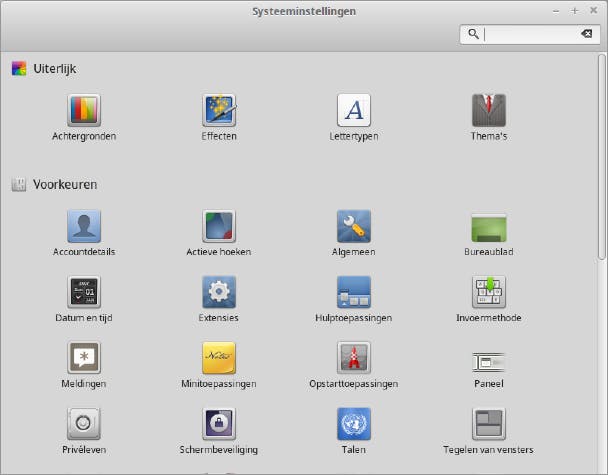This screenshot has height=475, width=608.
Task: Open the Lettertypen font settings icon
Action: pyautogui.click(x=354, y=111)
